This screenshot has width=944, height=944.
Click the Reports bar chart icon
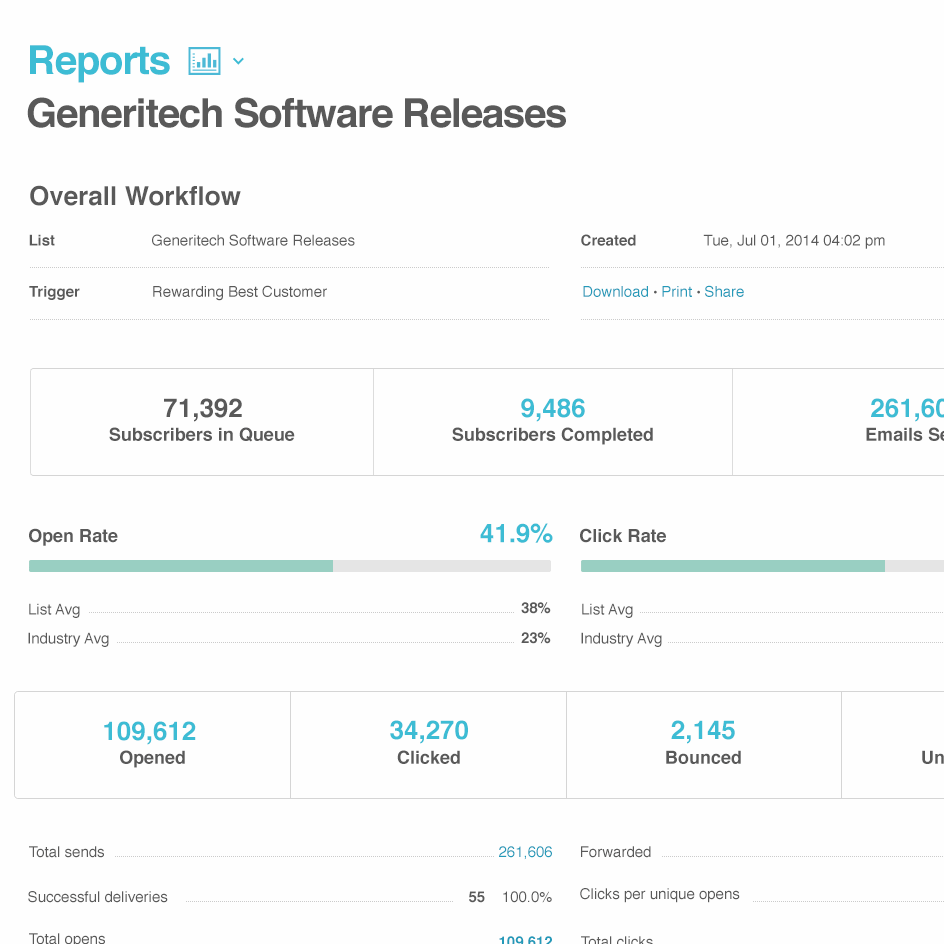(x=204, y=61)
